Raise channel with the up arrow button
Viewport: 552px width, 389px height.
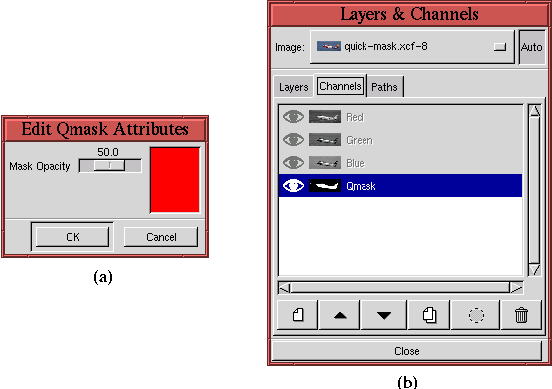[x=340, y=315]
